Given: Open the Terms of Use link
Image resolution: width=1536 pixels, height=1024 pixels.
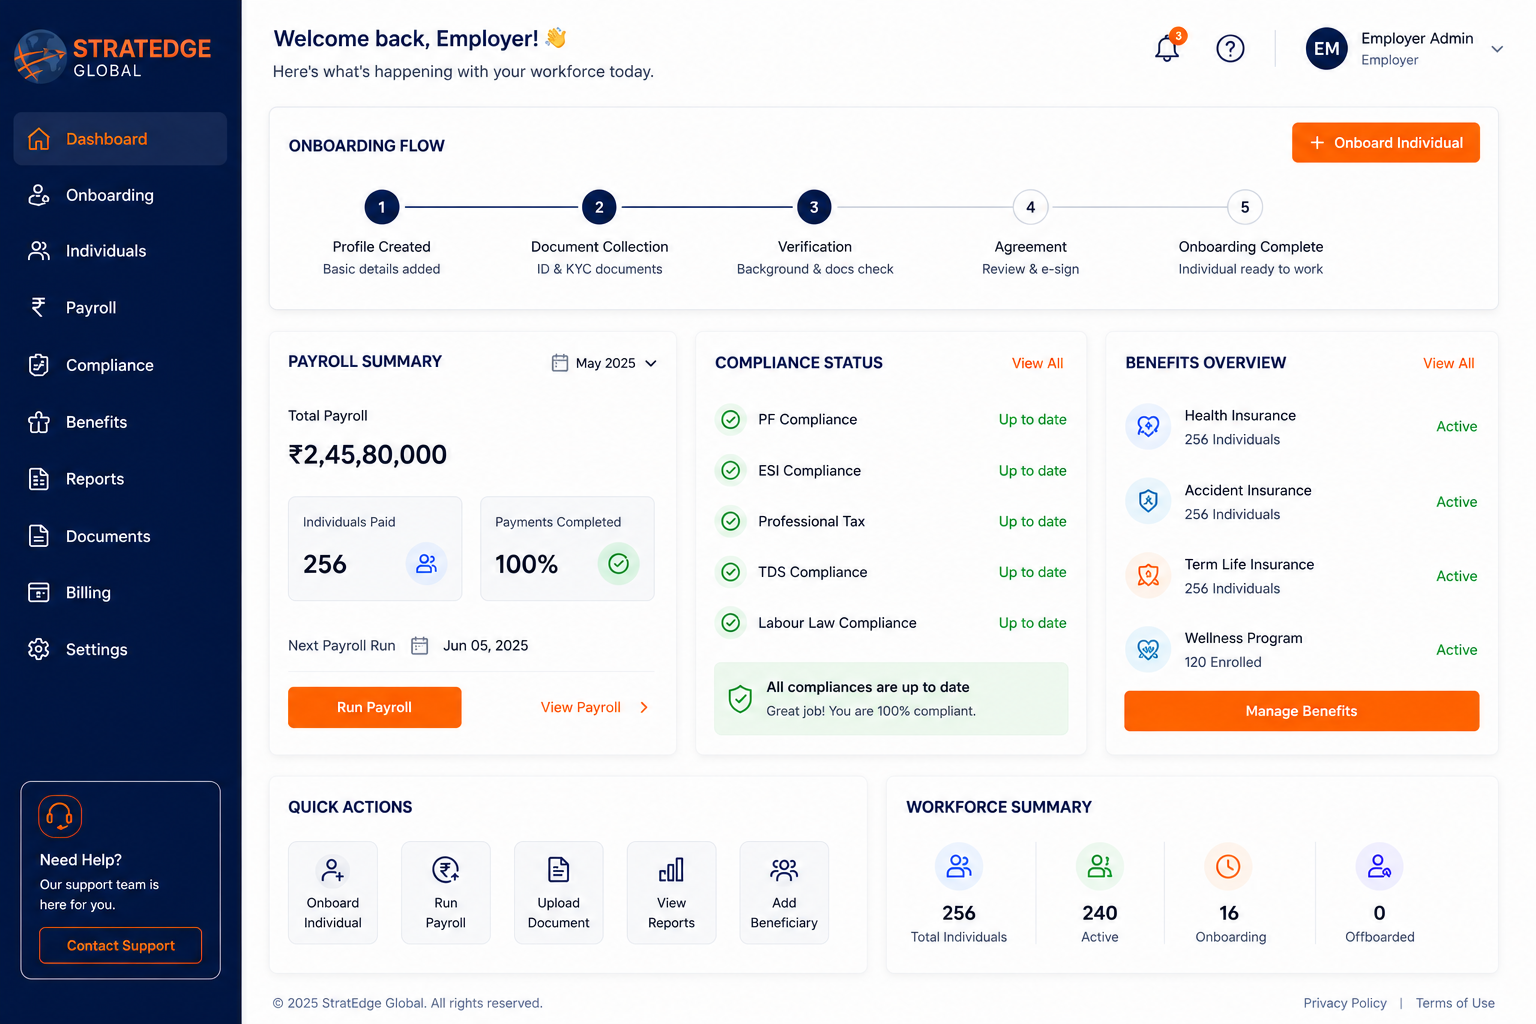Looking at the screenshot, I should (x=1455, y=1003).
